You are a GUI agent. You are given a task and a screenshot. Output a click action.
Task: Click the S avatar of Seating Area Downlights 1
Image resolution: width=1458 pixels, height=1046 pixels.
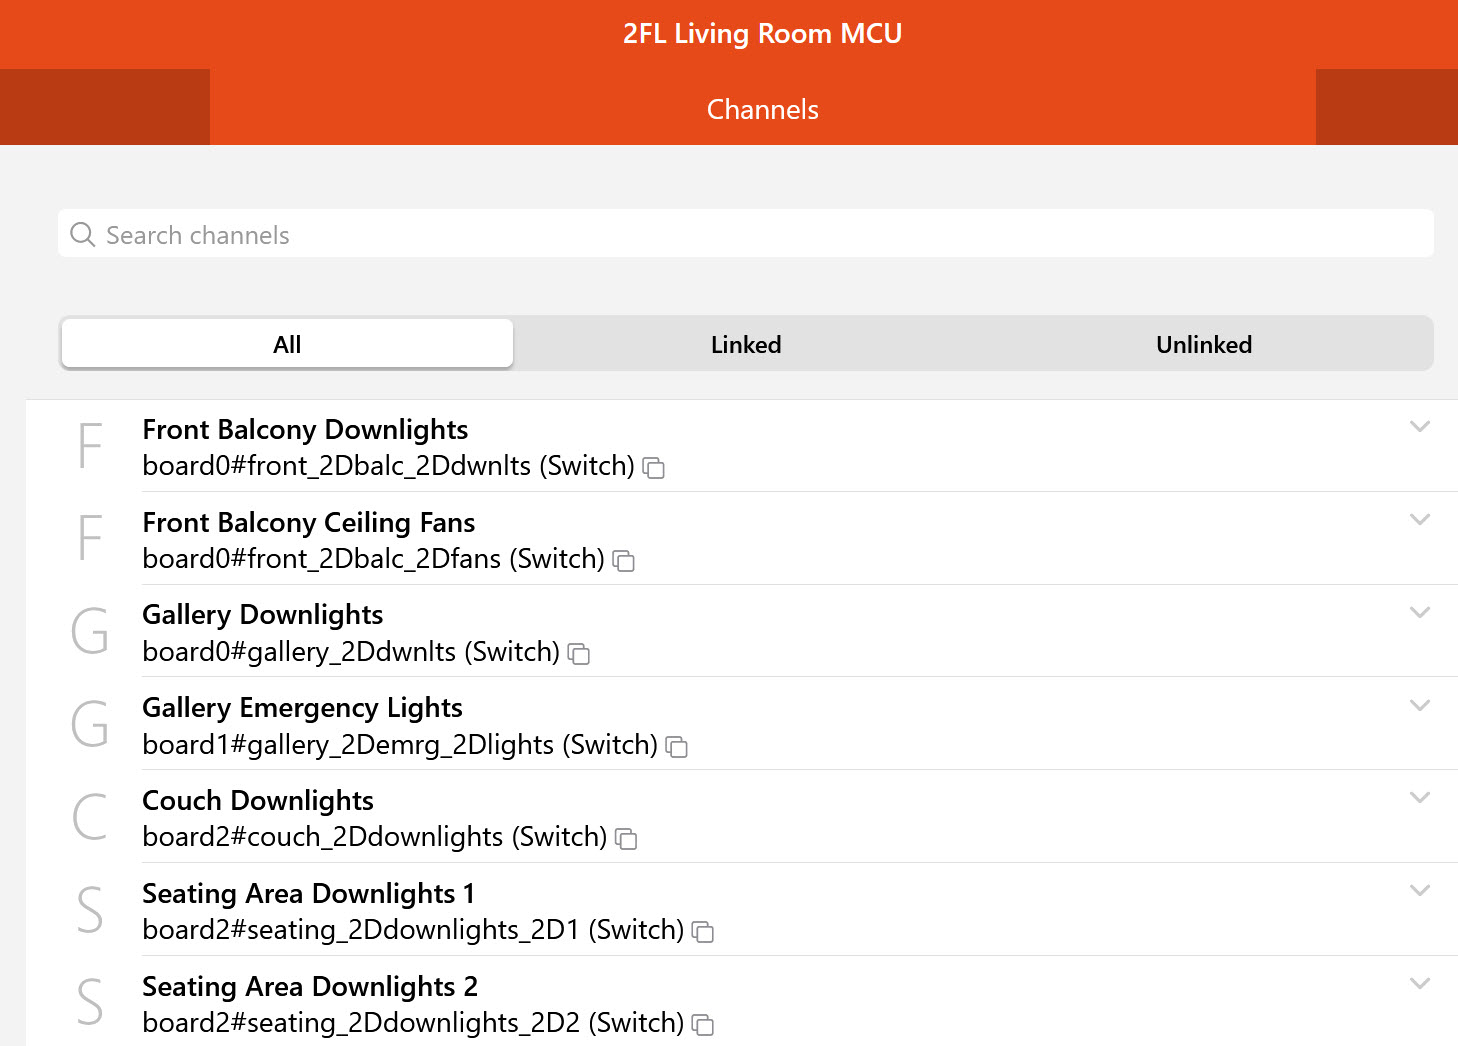click(x=90, y=910)
